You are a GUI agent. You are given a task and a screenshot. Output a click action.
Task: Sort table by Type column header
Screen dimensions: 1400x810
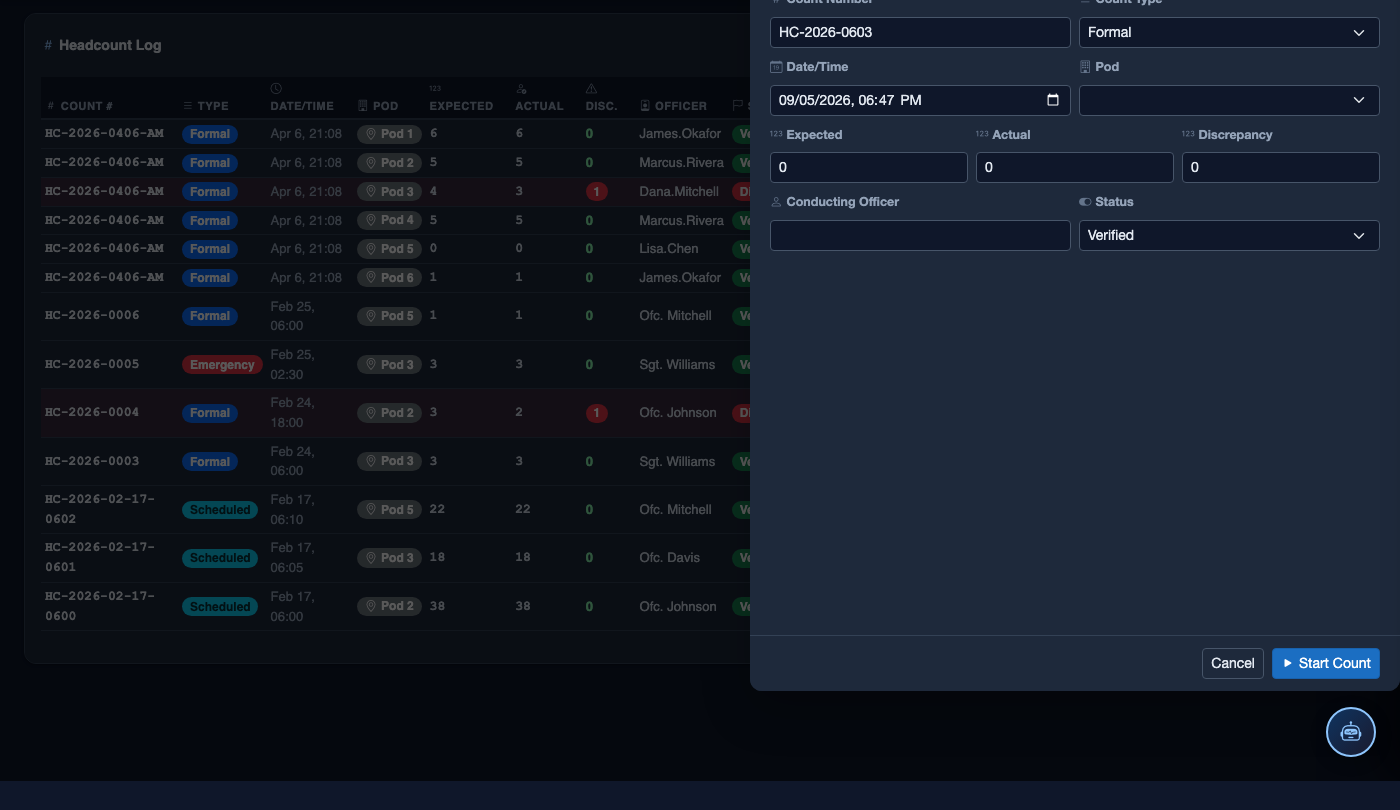click(x=206, y=106)
